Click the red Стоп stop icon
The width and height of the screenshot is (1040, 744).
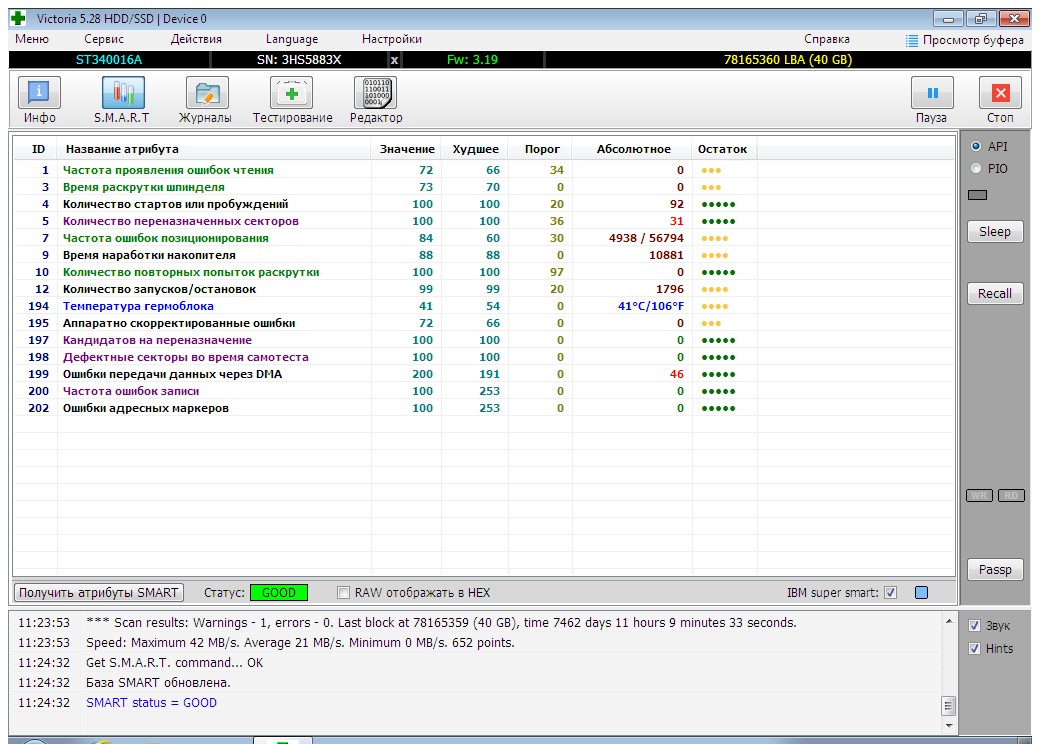pyautogui.click(x=1000, y=93)
